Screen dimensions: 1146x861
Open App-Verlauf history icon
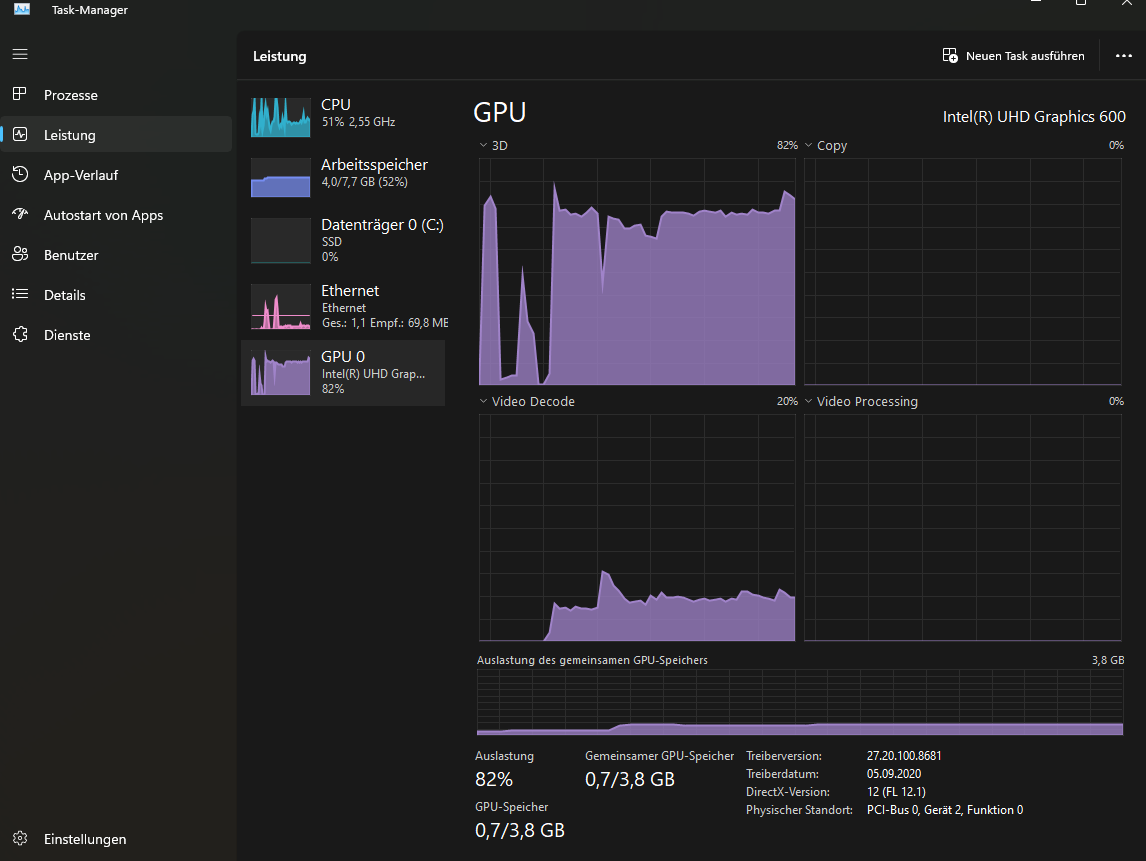(x=20, y=175)
